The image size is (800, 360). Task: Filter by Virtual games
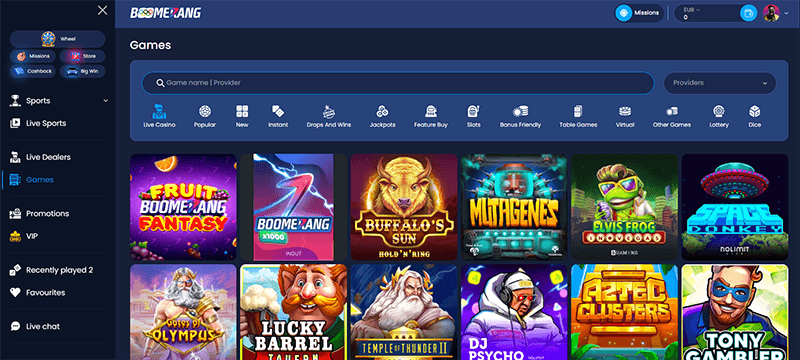(x=625, y=116)
